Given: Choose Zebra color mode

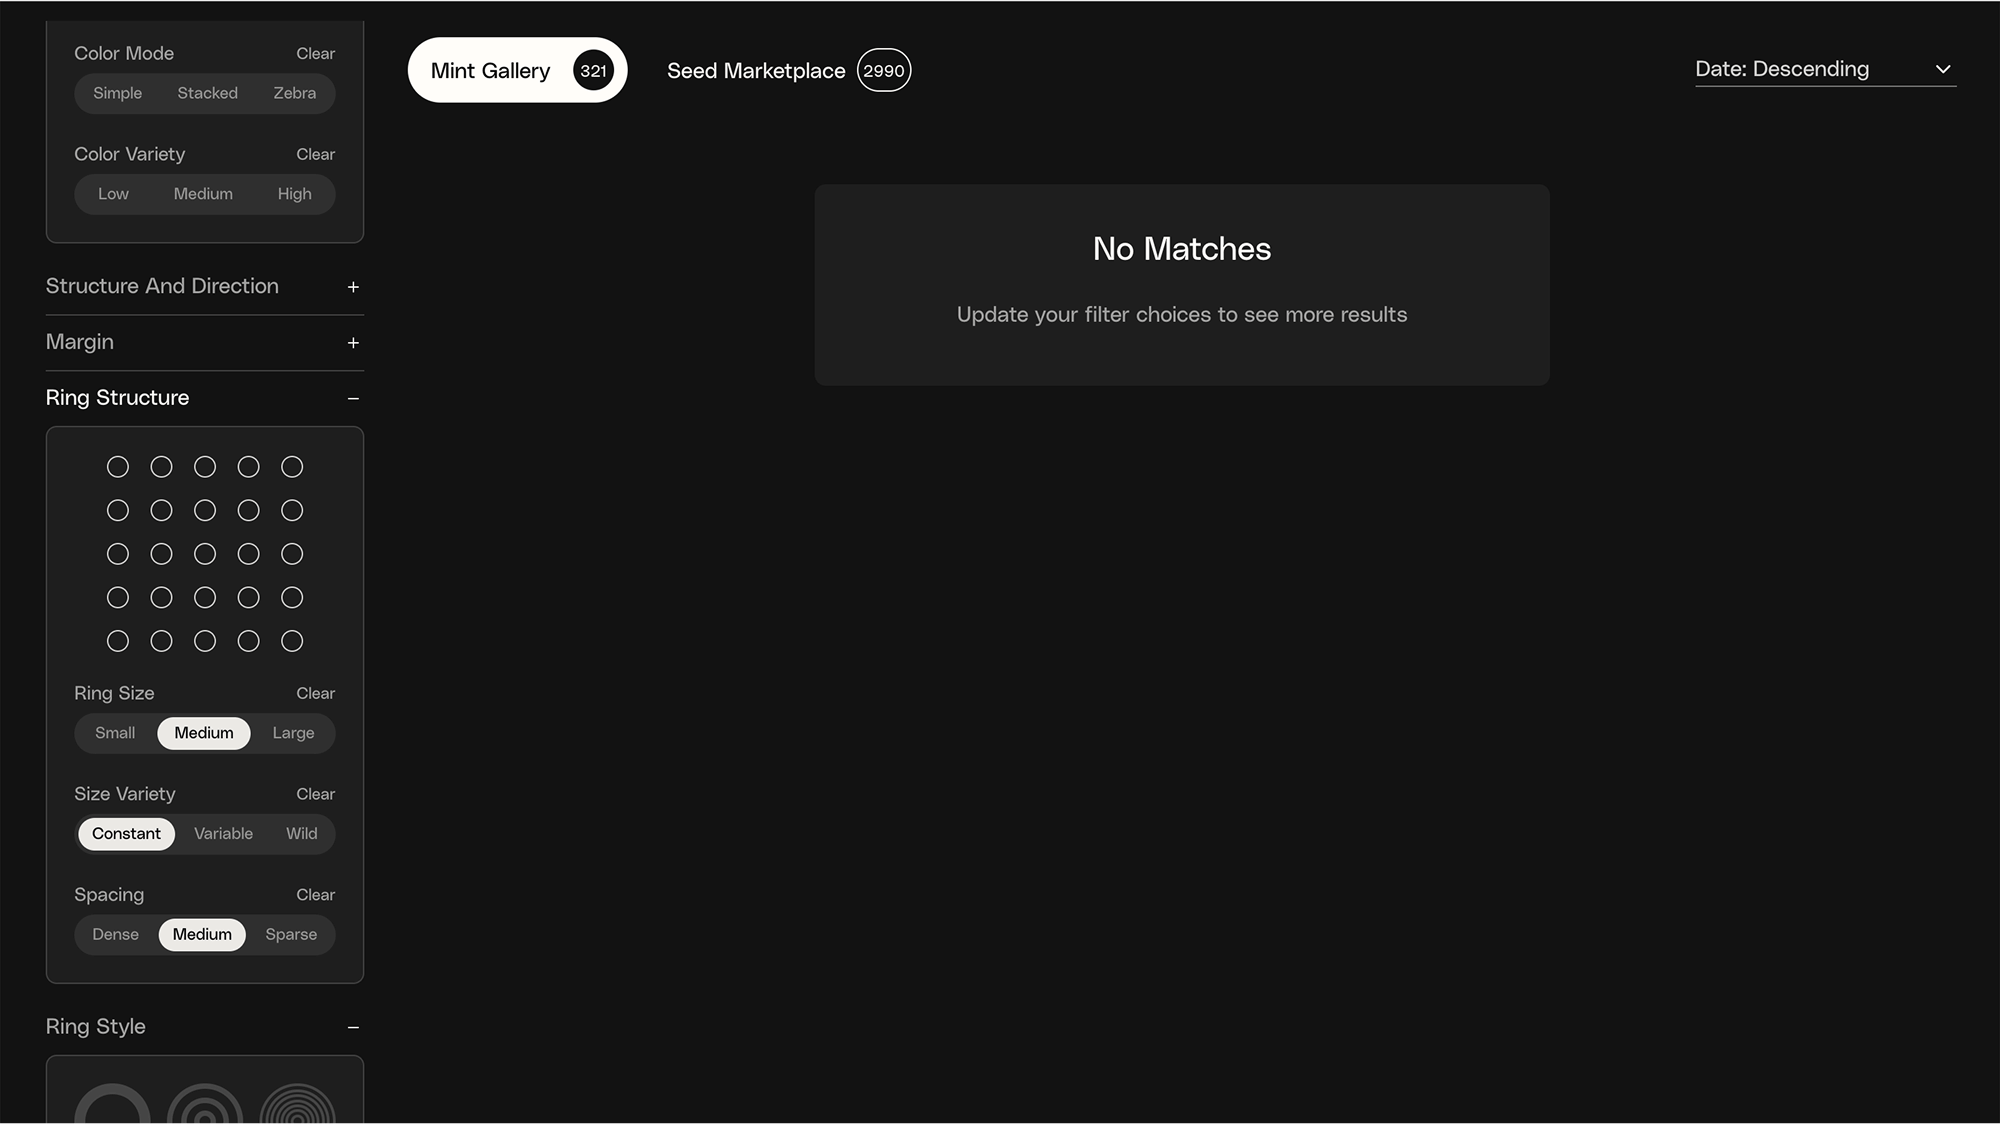Looking at the screenshot, I should coord(294,93).
